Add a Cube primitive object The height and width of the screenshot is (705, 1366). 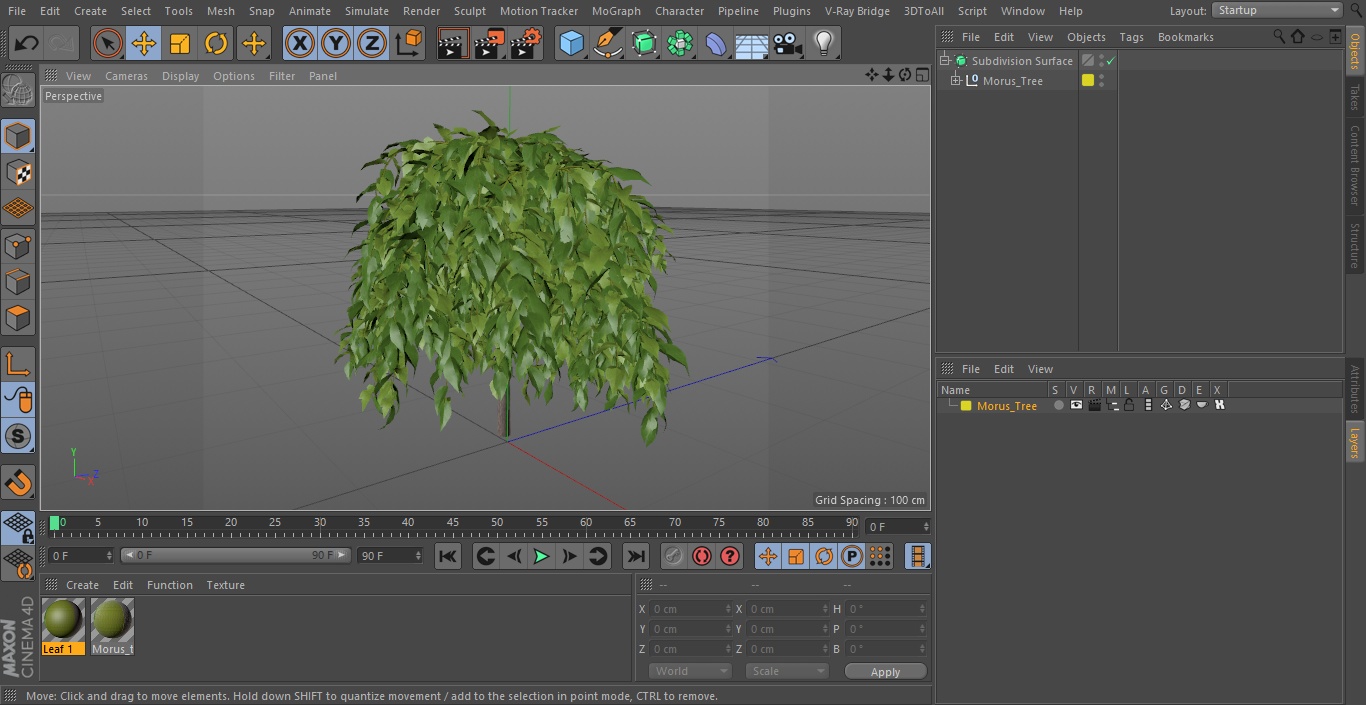[x=571, y=44]
